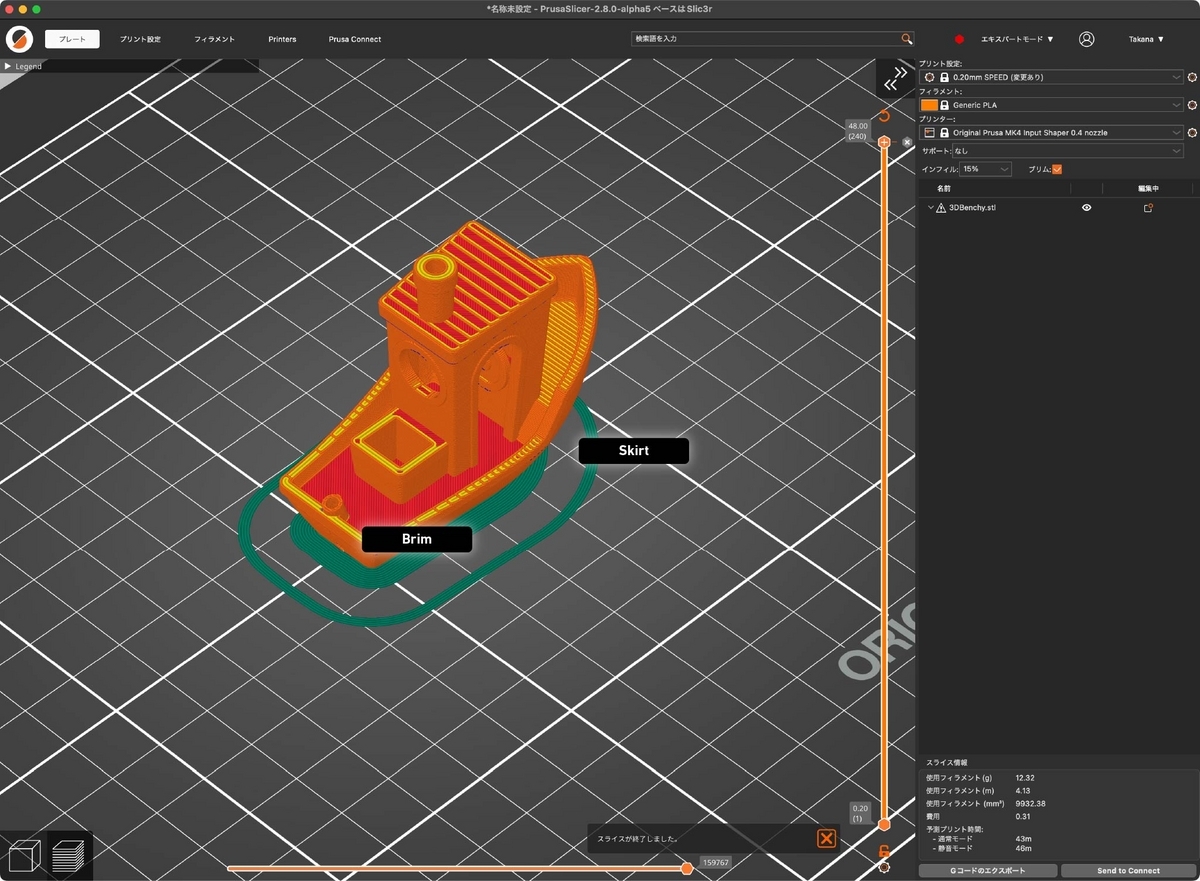Select 3DBenchy.stl in the object list

pos(972,208)
